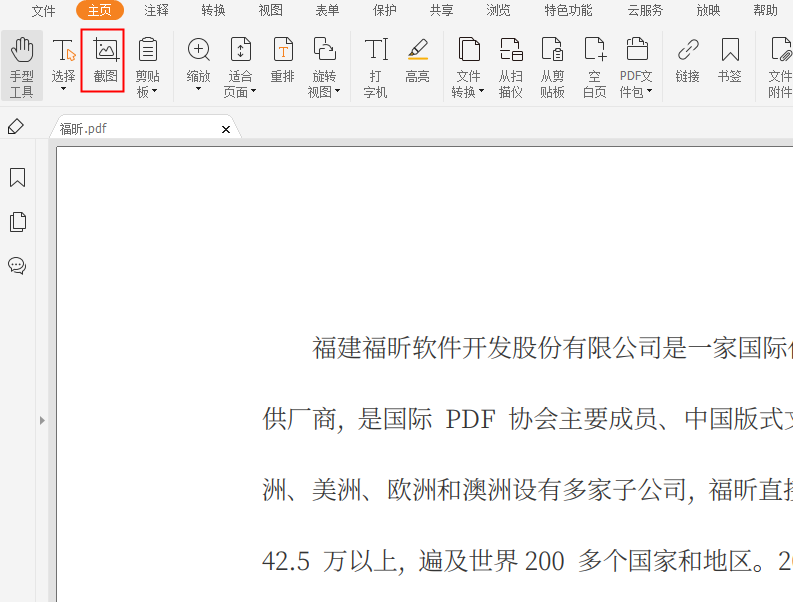Click the Snapshot tool (截图)

(105, 60)
